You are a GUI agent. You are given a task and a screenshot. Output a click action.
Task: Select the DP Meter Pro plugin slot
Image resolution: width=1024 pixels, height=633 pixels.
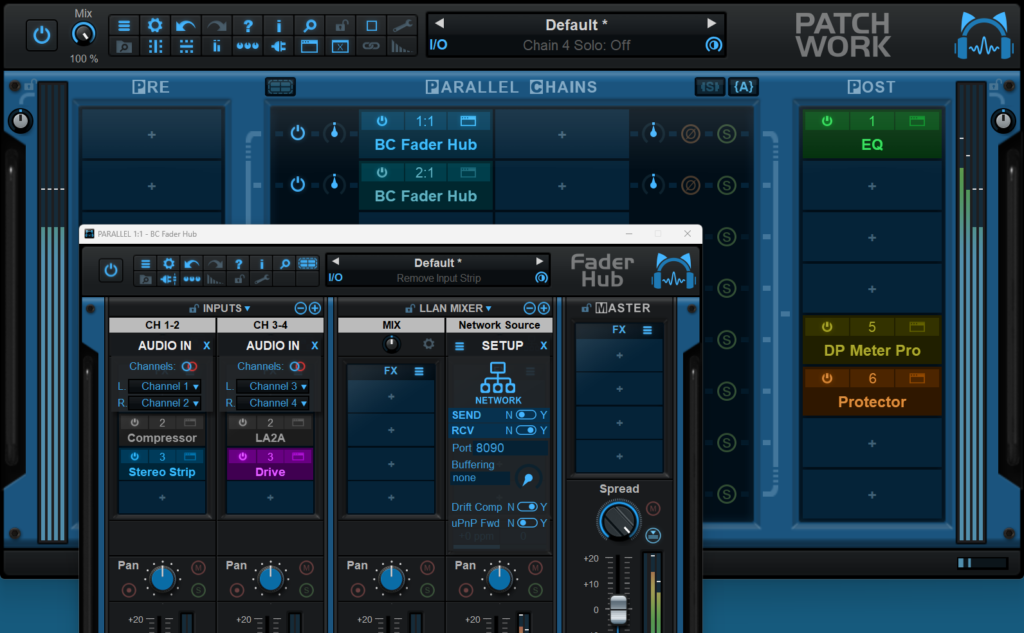coord(872,351)
